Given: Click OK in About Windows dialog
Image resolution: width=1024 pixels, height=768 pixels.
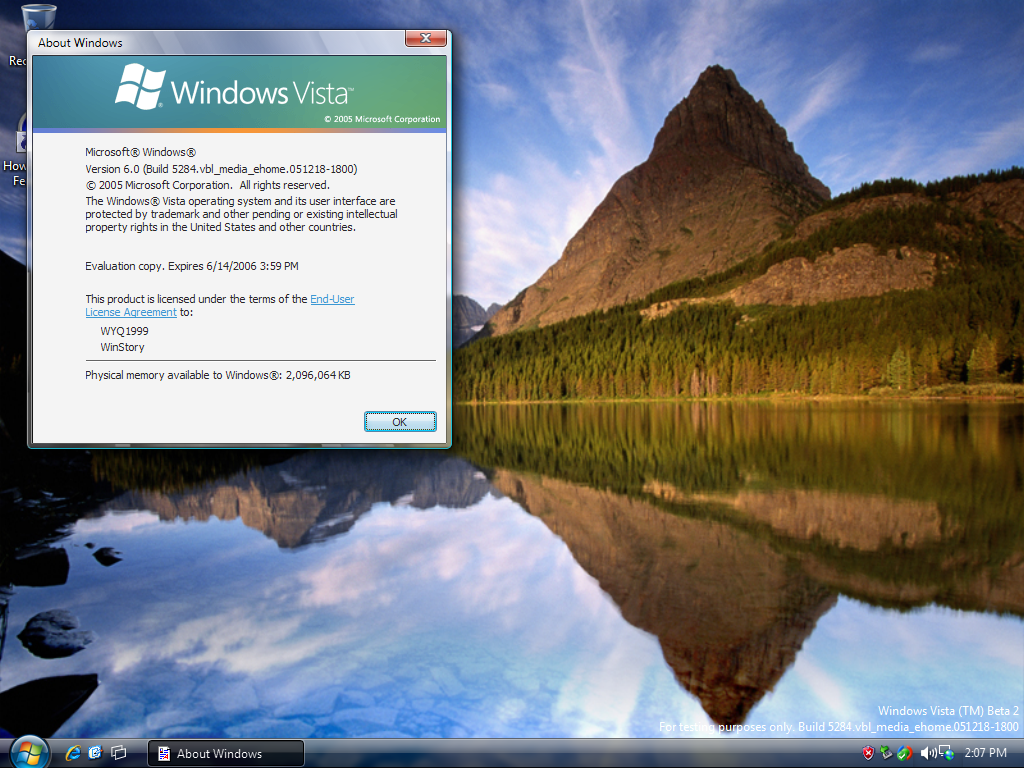Looking at the screenshot, I should [400, 422].
